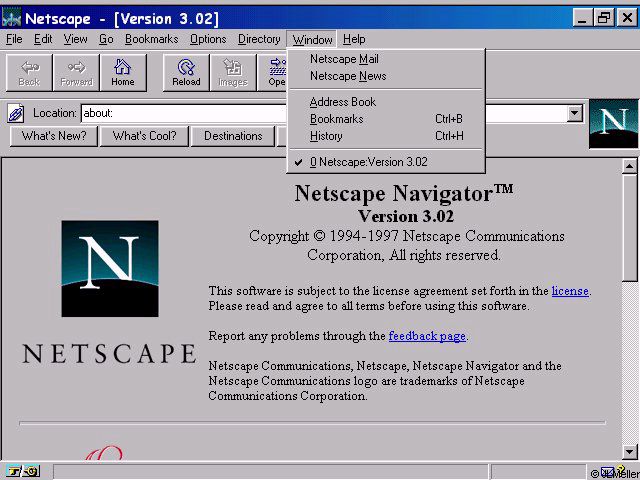Click the Images toolbar button

tap(233, 73)
